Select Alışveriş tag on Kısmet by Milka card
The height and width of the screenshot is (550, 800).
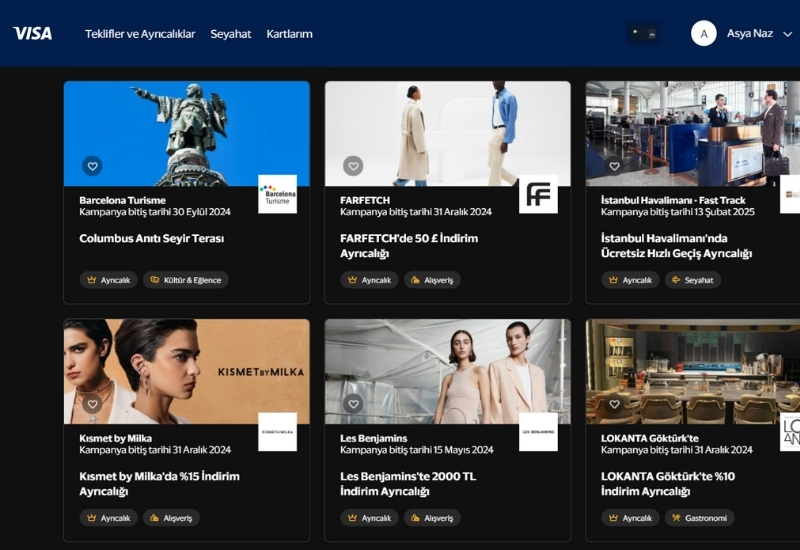pyautogui.click(x=171, y=518)
